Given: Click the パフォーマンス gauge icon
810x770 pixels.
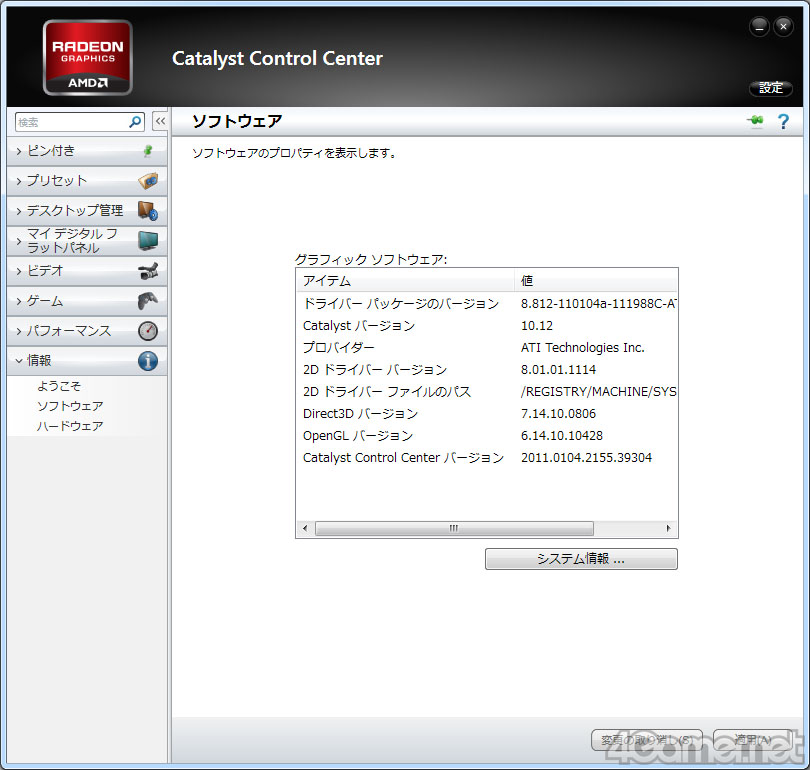Looking at the screenshot, I should 148,331.
